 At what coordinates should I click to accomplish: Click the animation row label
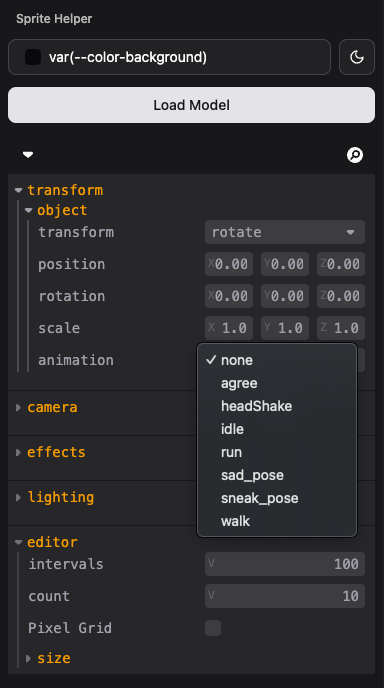click(x=76, y=360)
